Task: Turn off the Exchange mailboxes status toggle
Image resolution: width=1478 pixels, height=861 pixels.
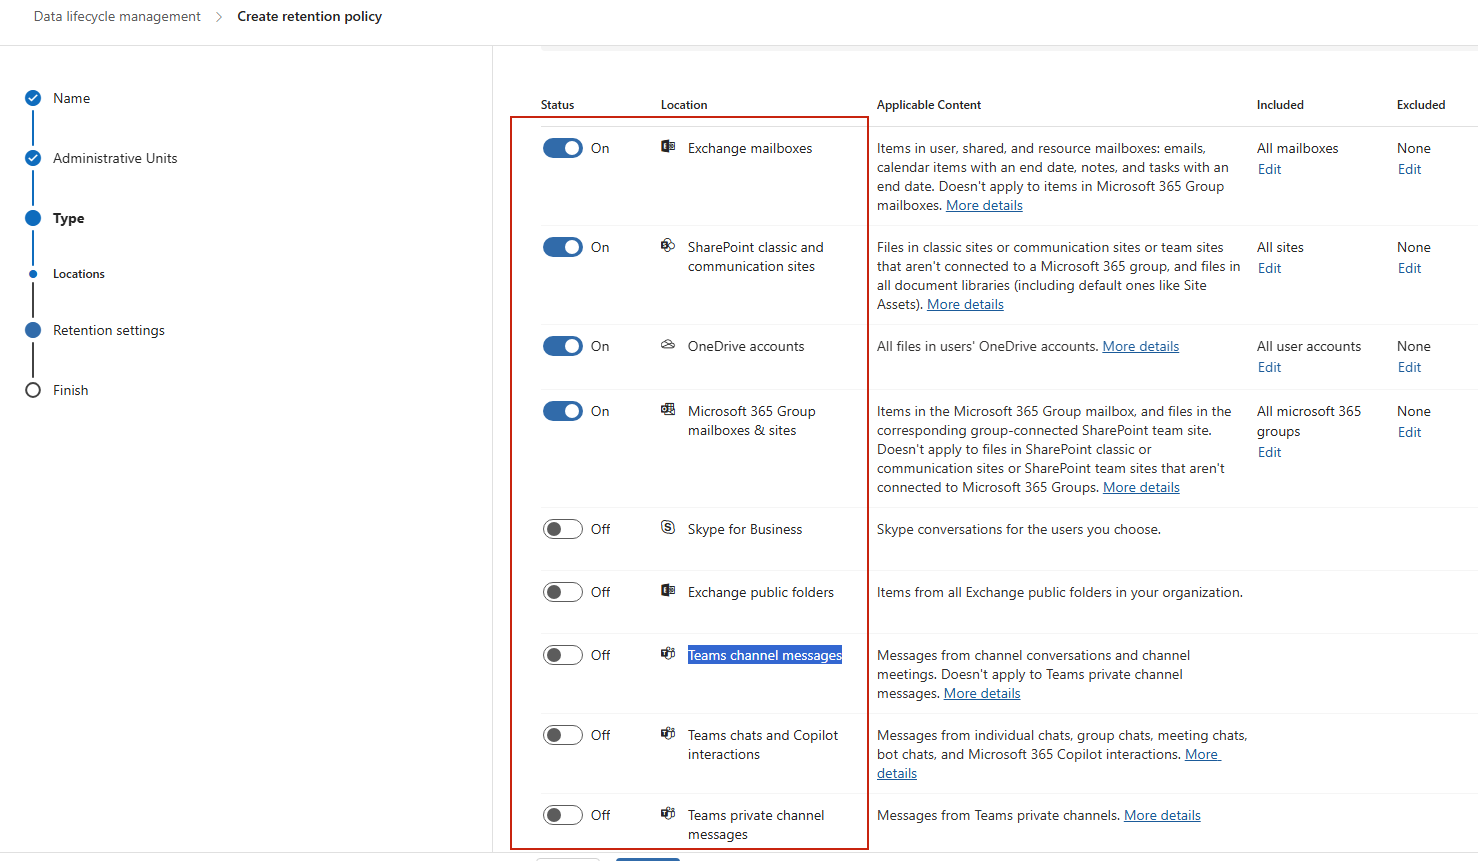Action: (563, 147)
